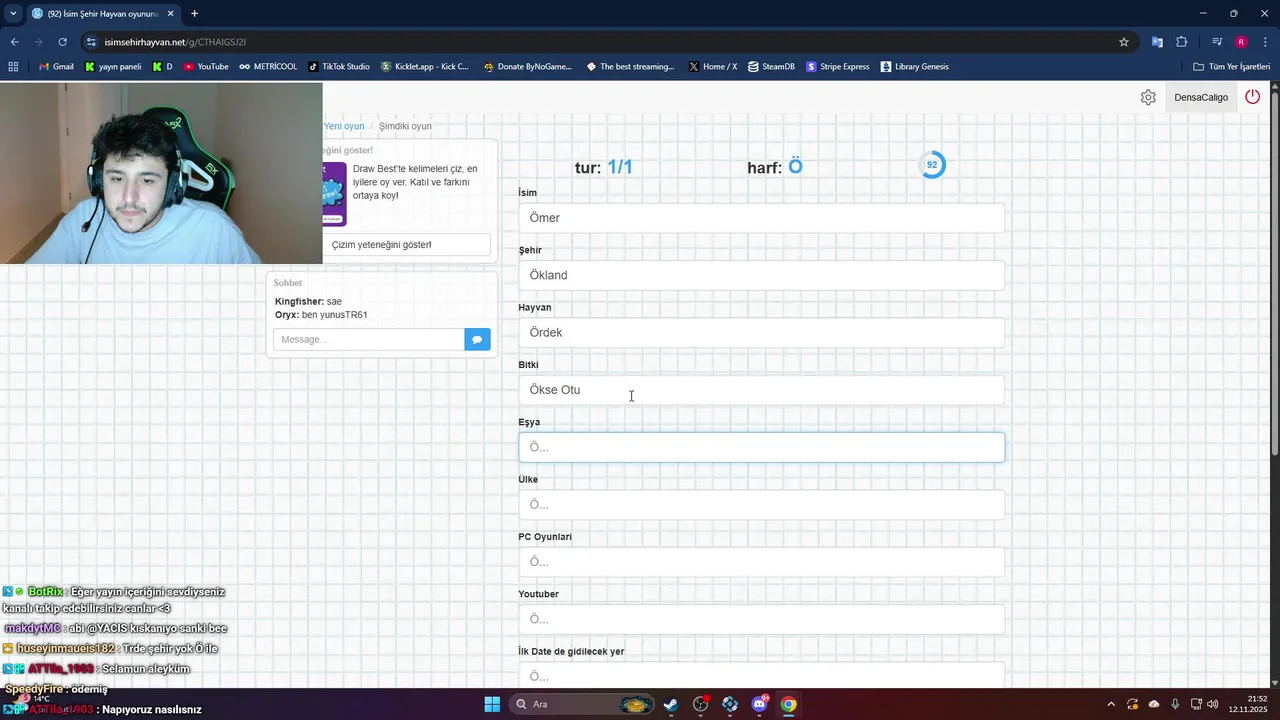Focus the Eşya input field
This screenshot has height=720, width=1280.
pos(761,447)
